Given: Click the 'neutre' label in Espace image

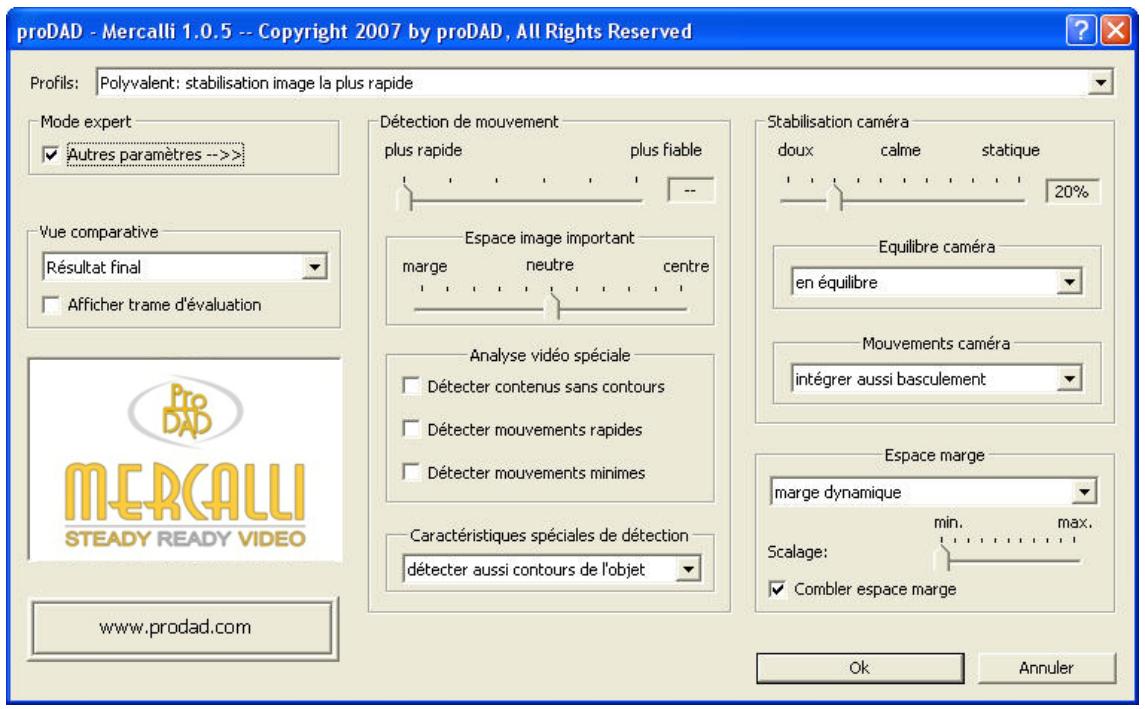Looking at the screenshot, I should point(550,264).
